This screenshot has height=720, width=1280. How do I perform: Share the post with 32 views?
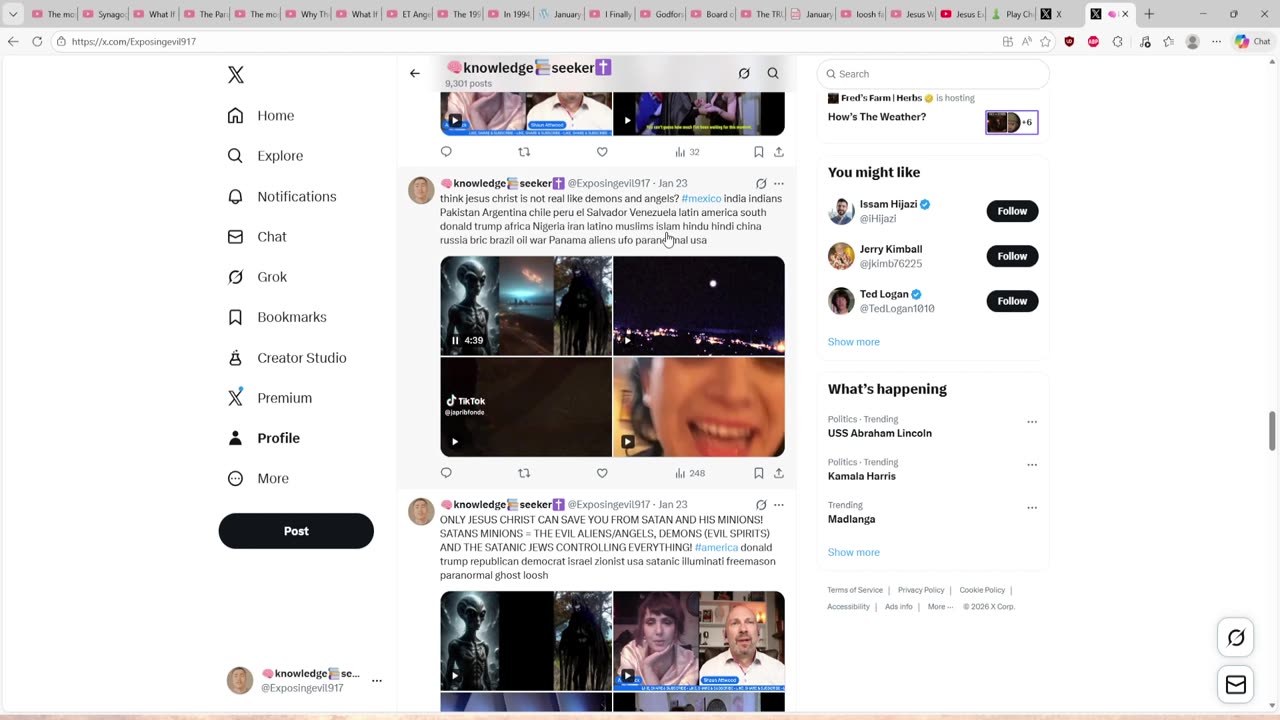(779, 152)
